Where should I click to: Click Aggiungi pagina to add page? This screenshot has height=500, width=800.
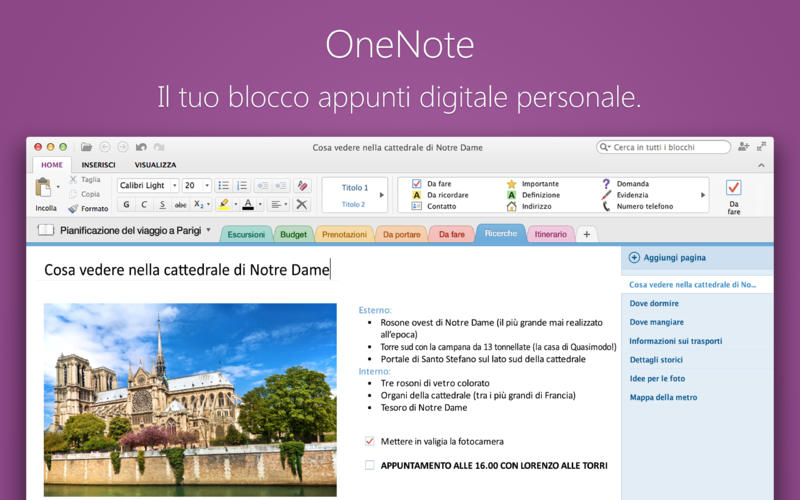tap(668, 257)
